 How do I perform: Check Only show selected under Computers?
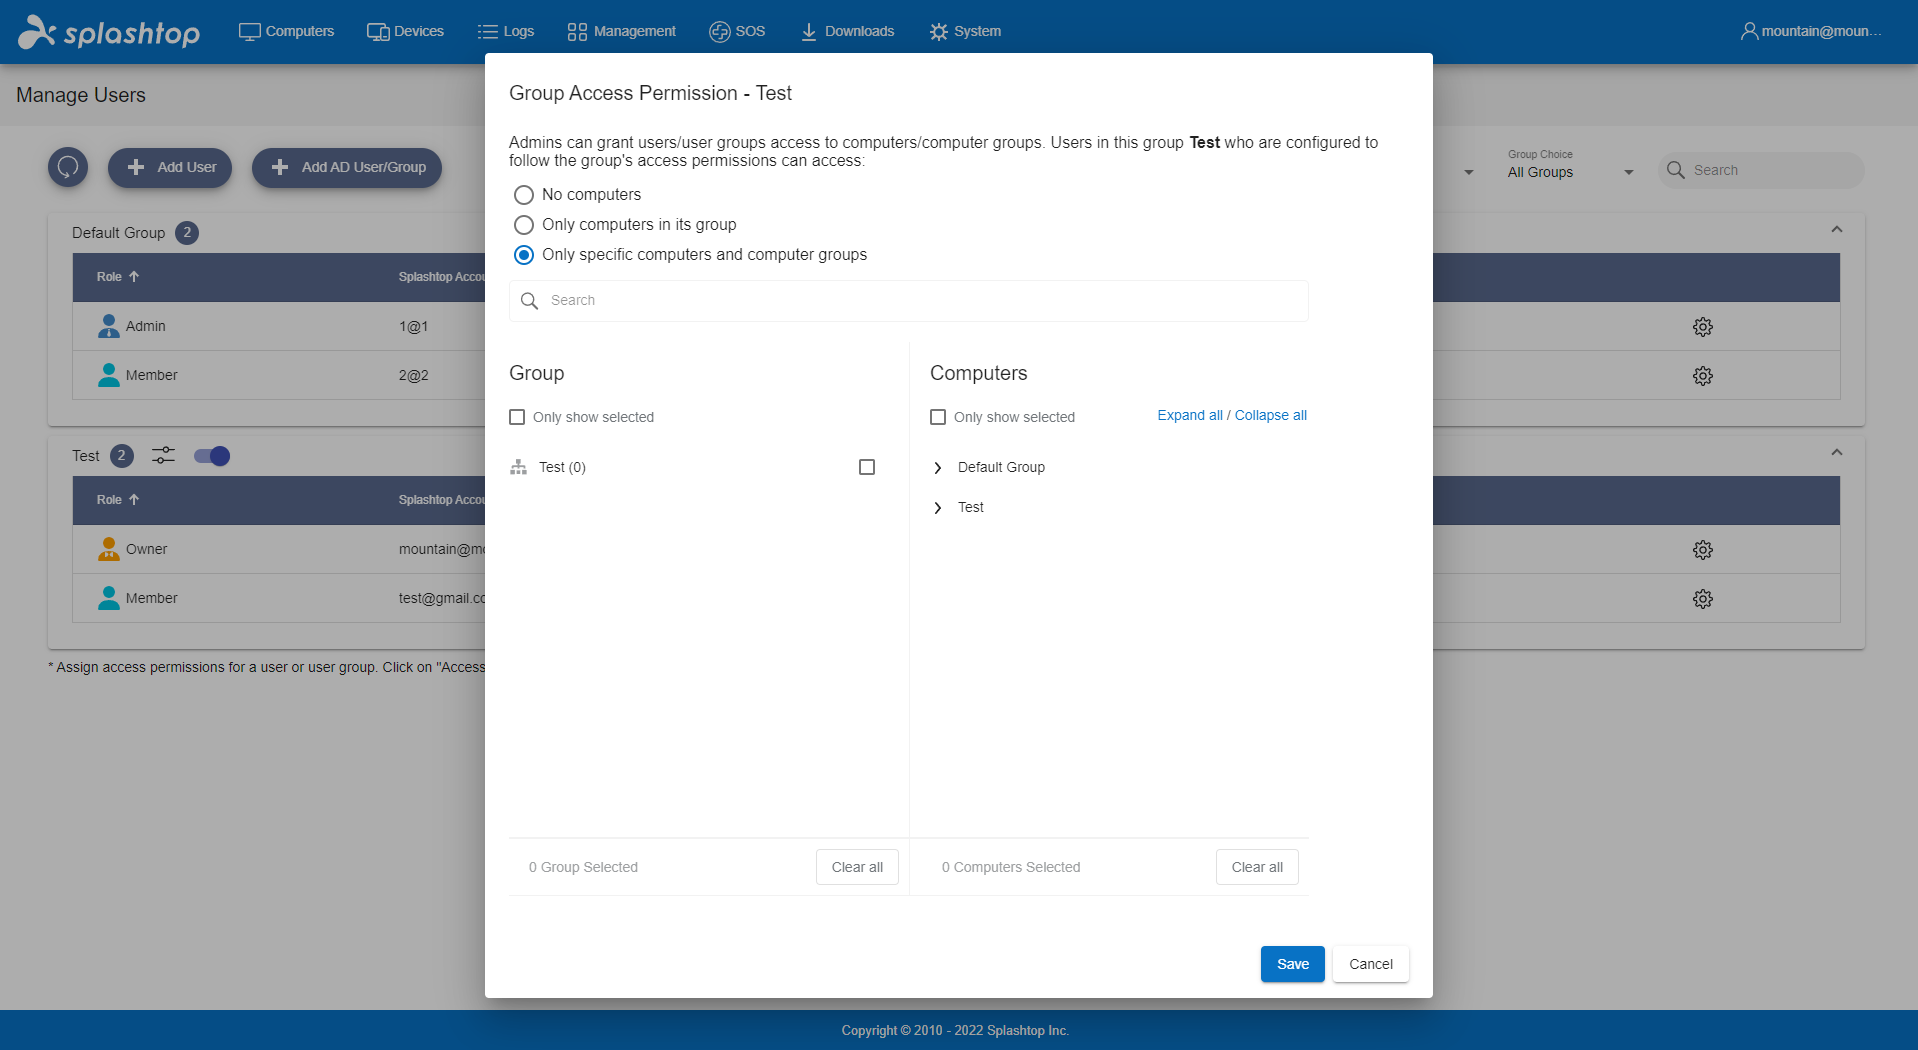(x=938, y=417)
